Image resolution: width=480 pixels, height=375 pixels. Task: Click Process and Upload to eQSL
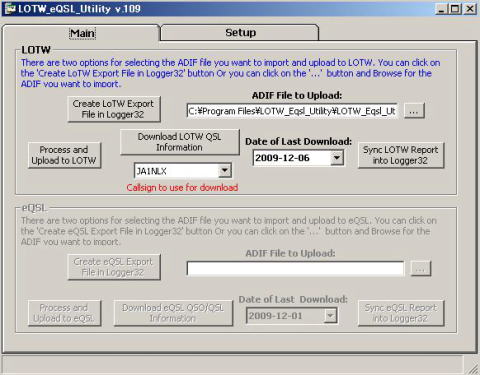click(64, 313)
